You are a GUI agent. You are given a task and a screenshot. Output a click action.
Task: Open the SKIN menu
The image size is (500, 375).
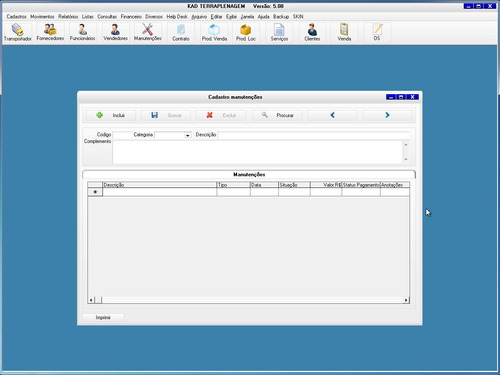coord(298,17)
